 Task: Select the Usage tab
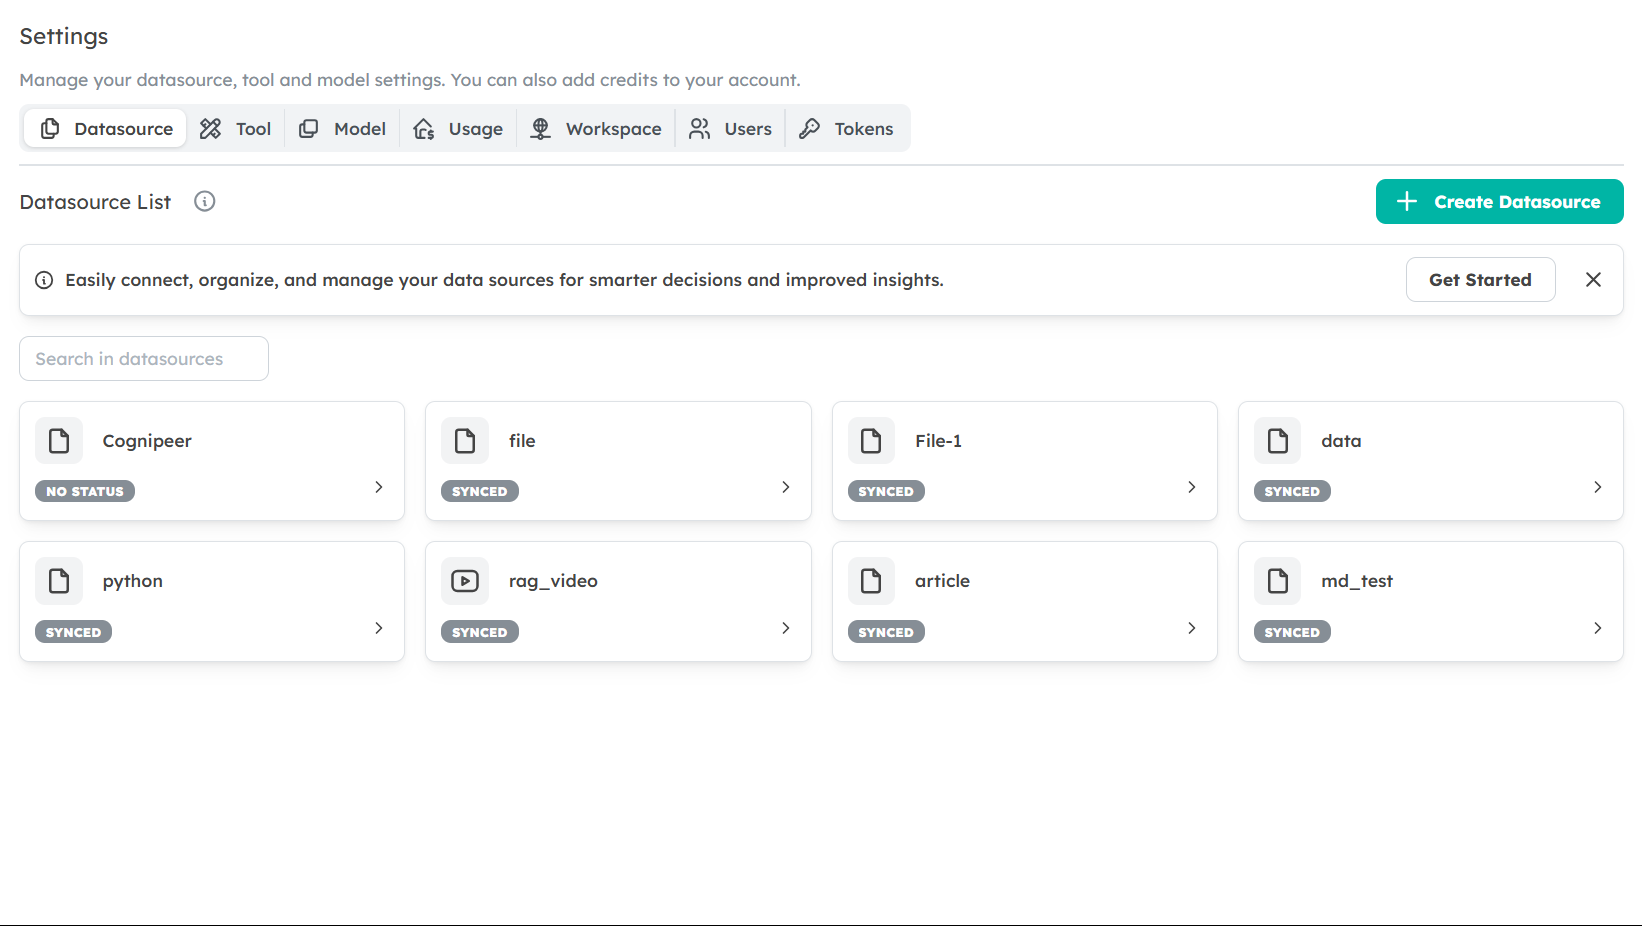pos(459,129)
